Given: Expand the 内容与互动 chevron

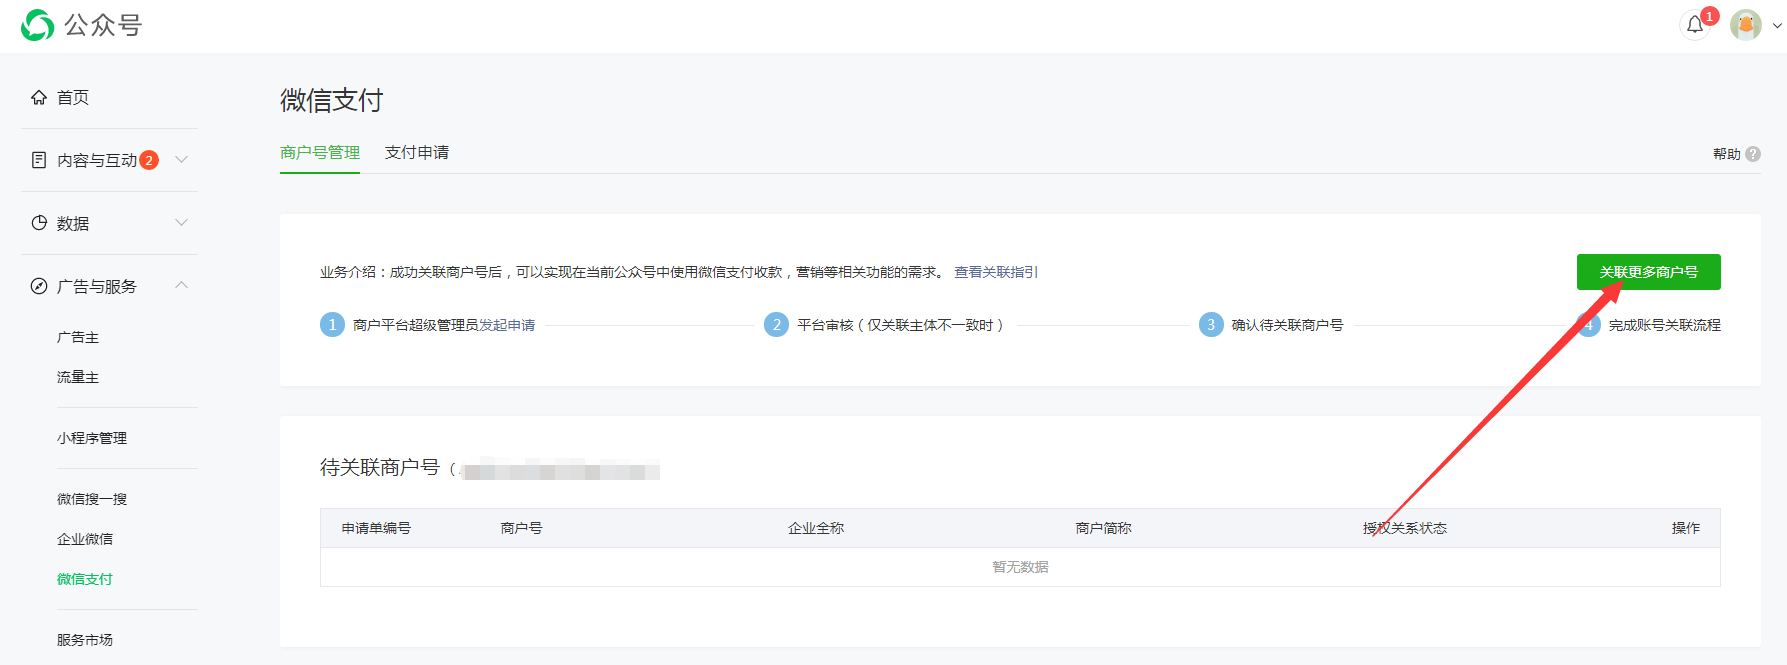Looking at the screenshot, I should [x=181, y=159].
